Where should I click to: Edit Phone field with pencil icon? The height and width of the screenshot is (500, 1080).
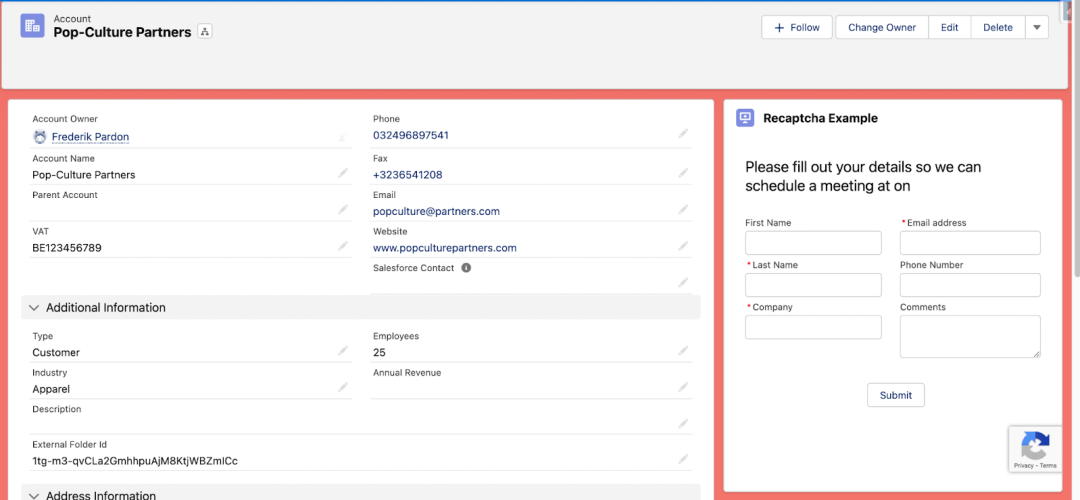click(x=683, y=134)
